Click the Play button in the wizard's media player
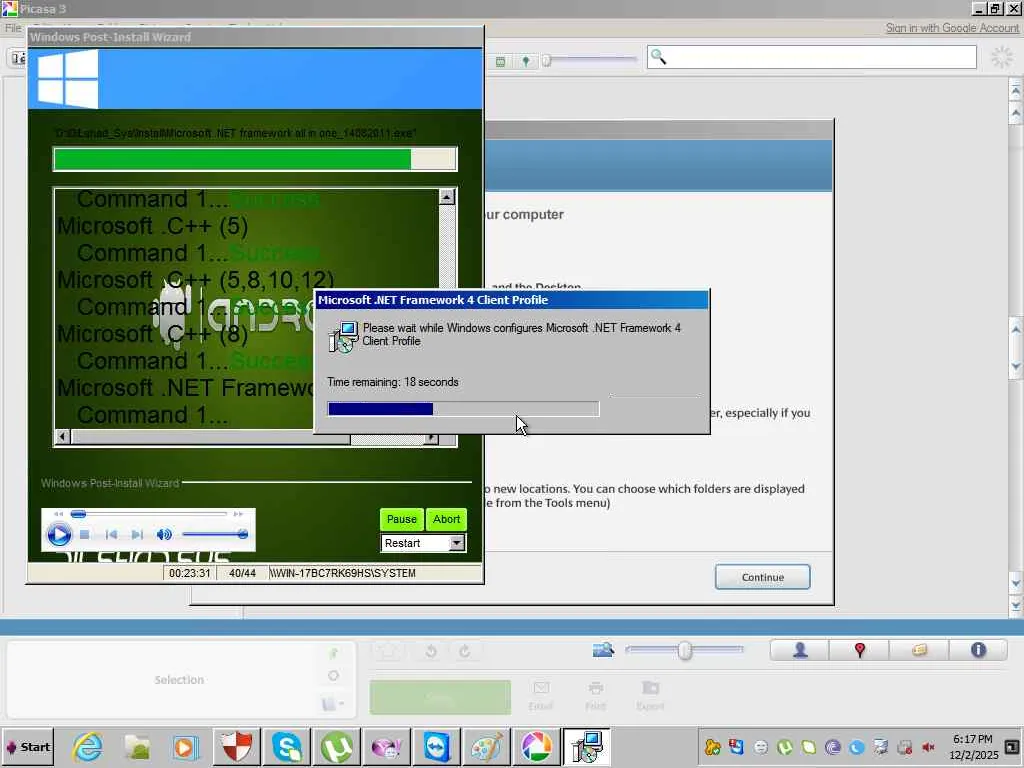 59,535
